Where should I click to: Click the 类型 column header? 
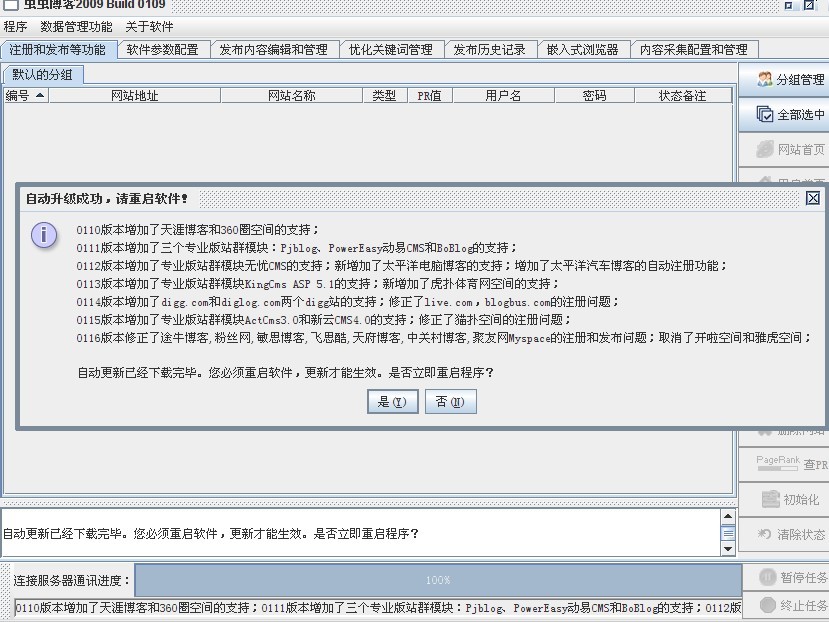point(384,95)
